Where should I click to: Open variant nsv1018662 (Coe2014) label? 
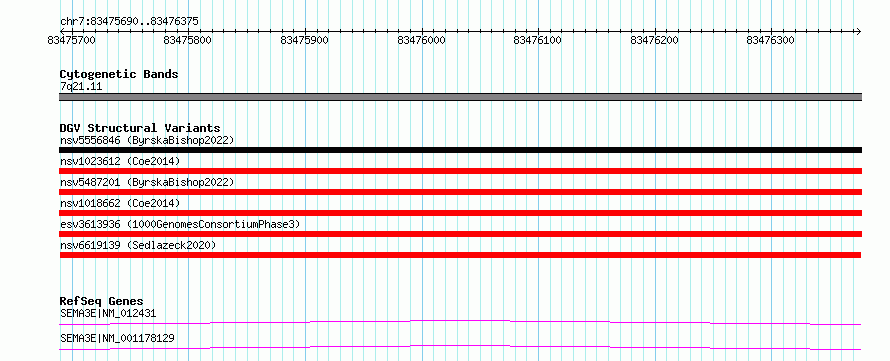tap(120, 203)
